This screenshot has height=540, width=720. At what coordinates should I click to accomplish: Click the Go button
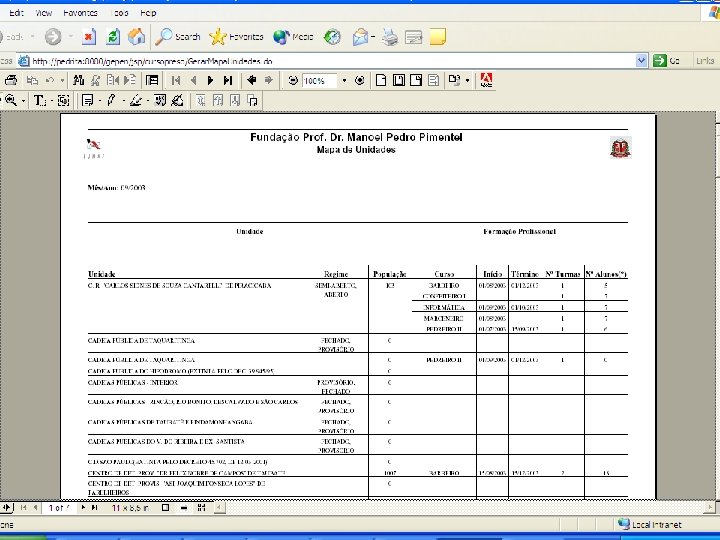coord(666,61)
